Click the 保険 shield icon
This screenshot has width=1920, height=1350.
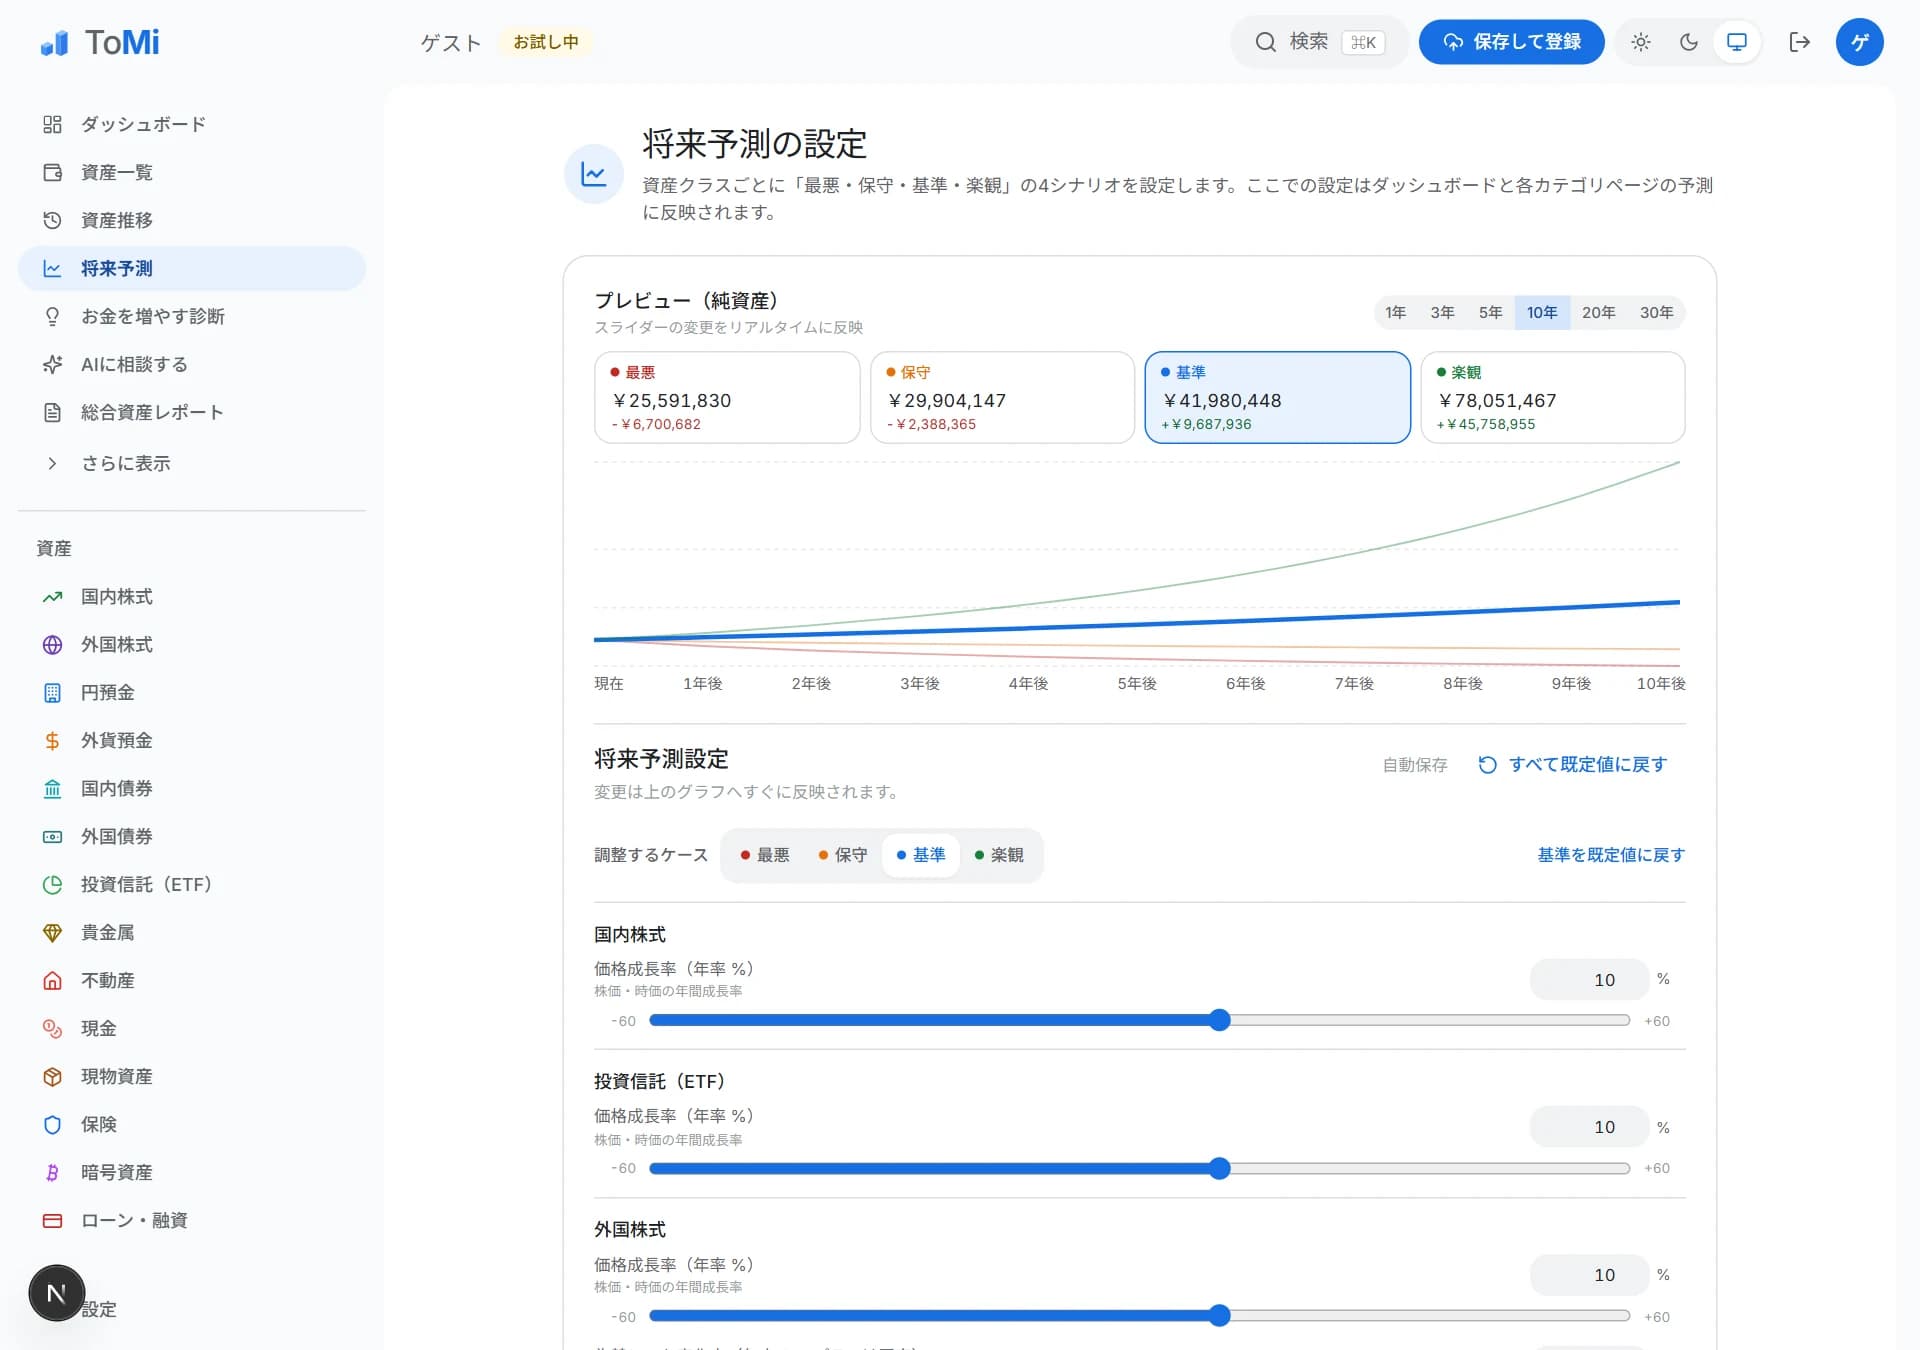point(52,1125)
